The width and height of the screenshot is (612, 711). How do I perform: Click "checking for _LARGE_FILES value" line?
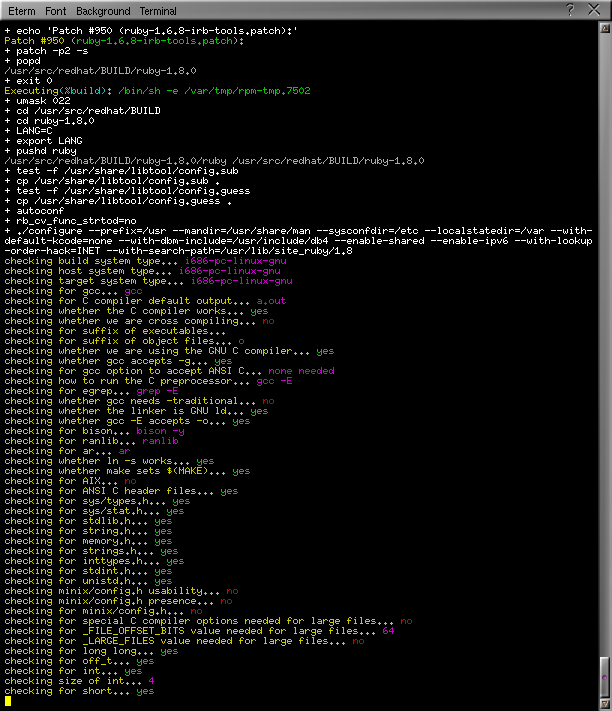(x=185, y=641)
